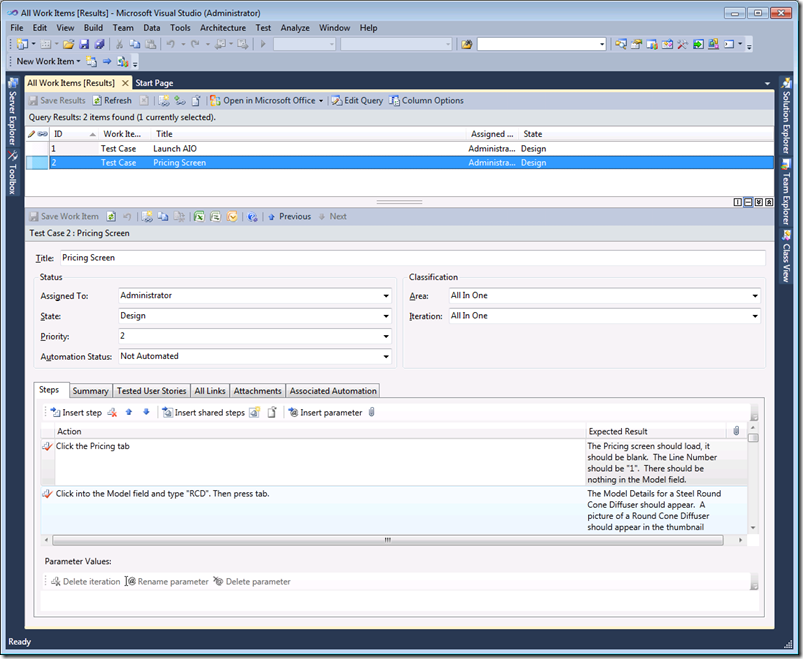Viewport: 803px width, 659px height.
Task: Open the Priority dropdown
Action: point(386,336)
